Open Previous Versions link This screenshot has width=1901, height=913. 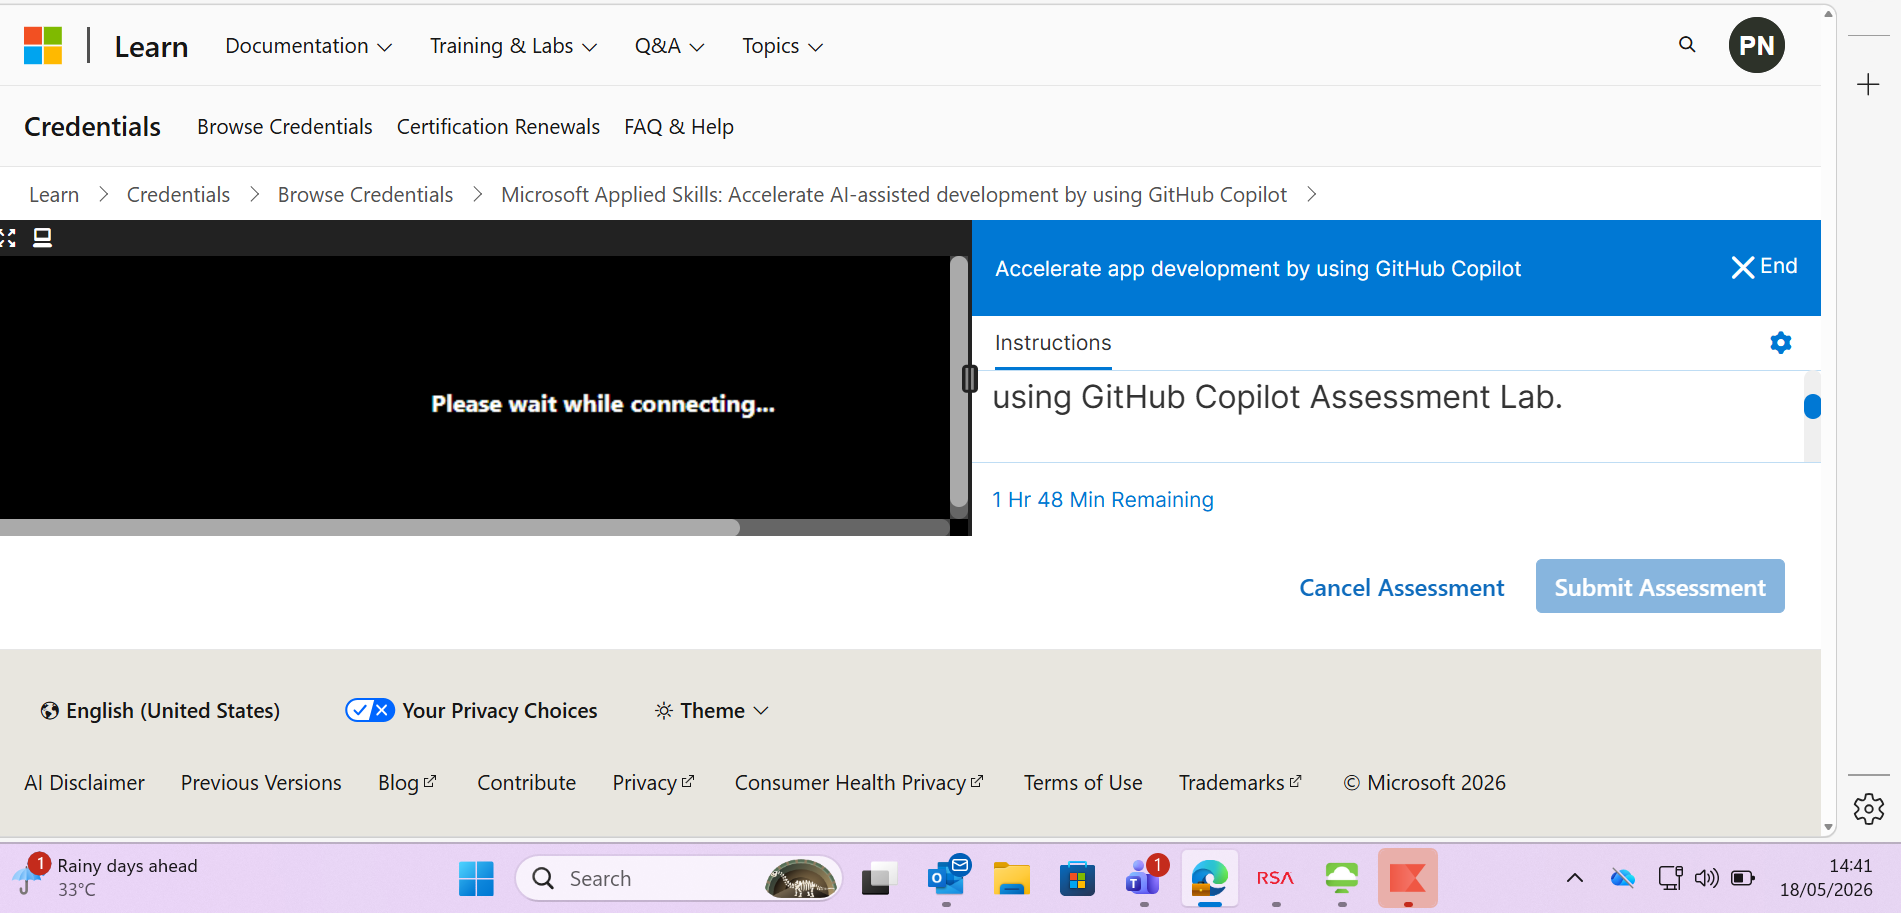coord(261,783)
